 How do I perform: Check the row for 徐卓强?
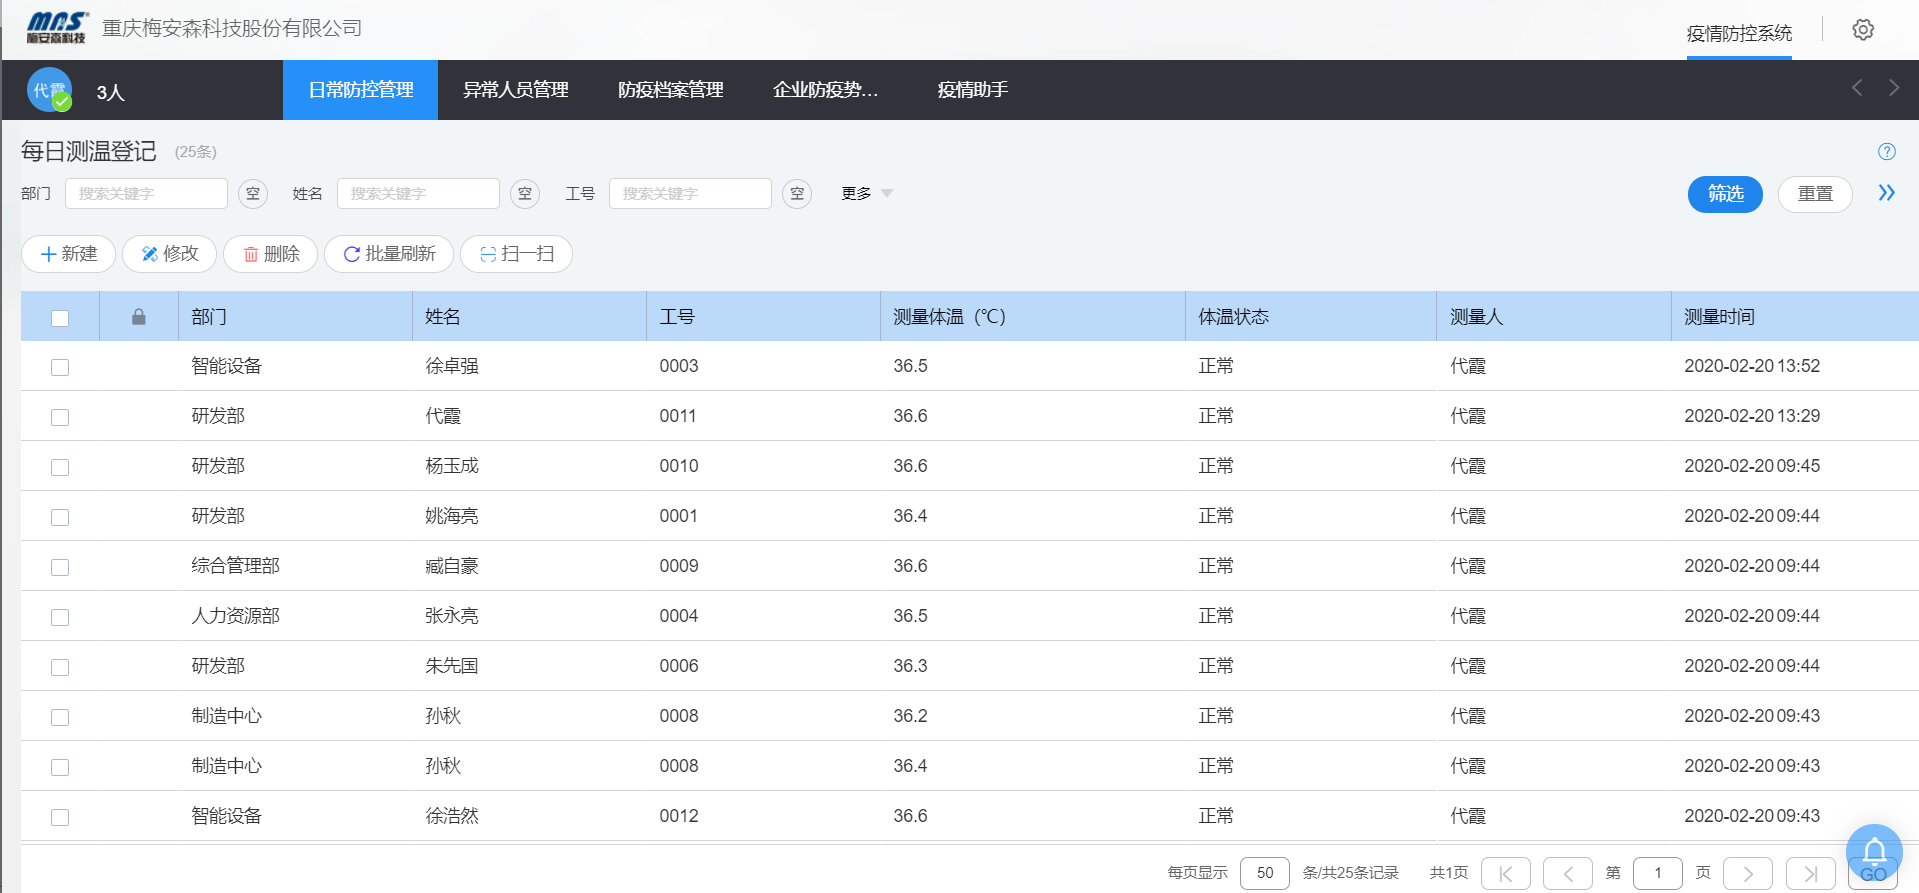click(60, 367)
